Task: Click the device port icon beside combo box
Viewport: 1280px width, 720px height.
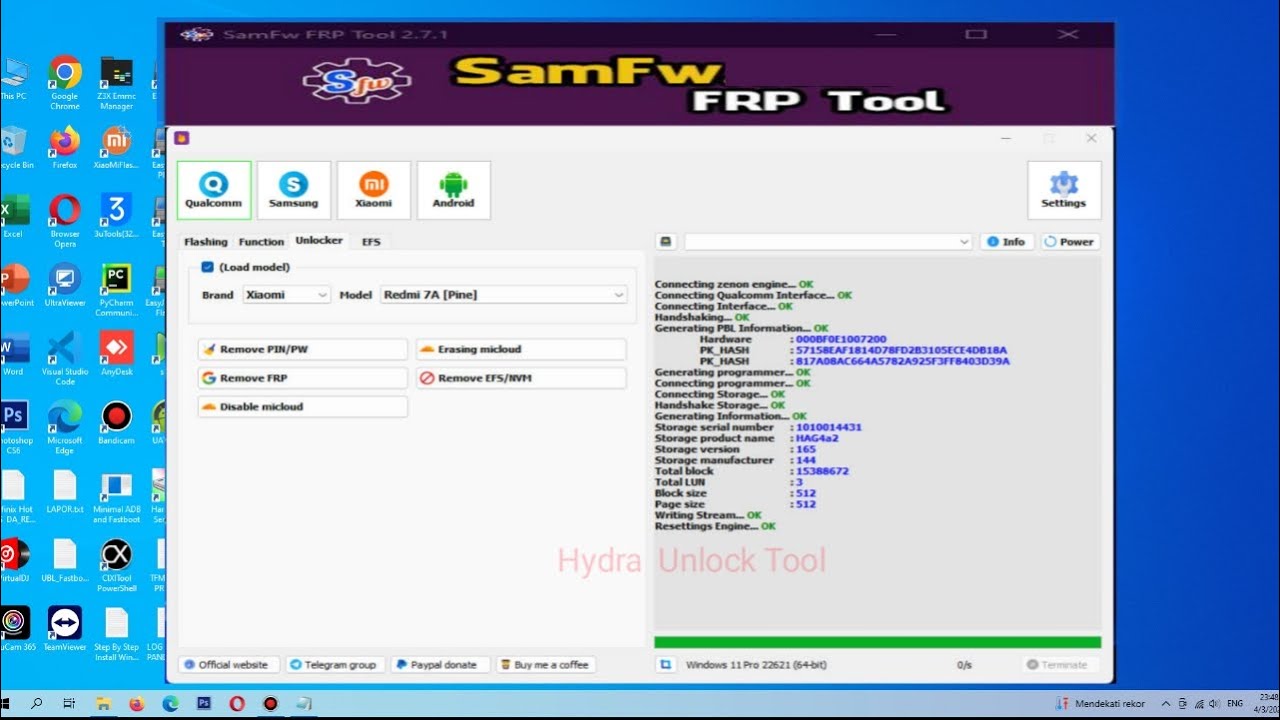Action: point(666,241)
